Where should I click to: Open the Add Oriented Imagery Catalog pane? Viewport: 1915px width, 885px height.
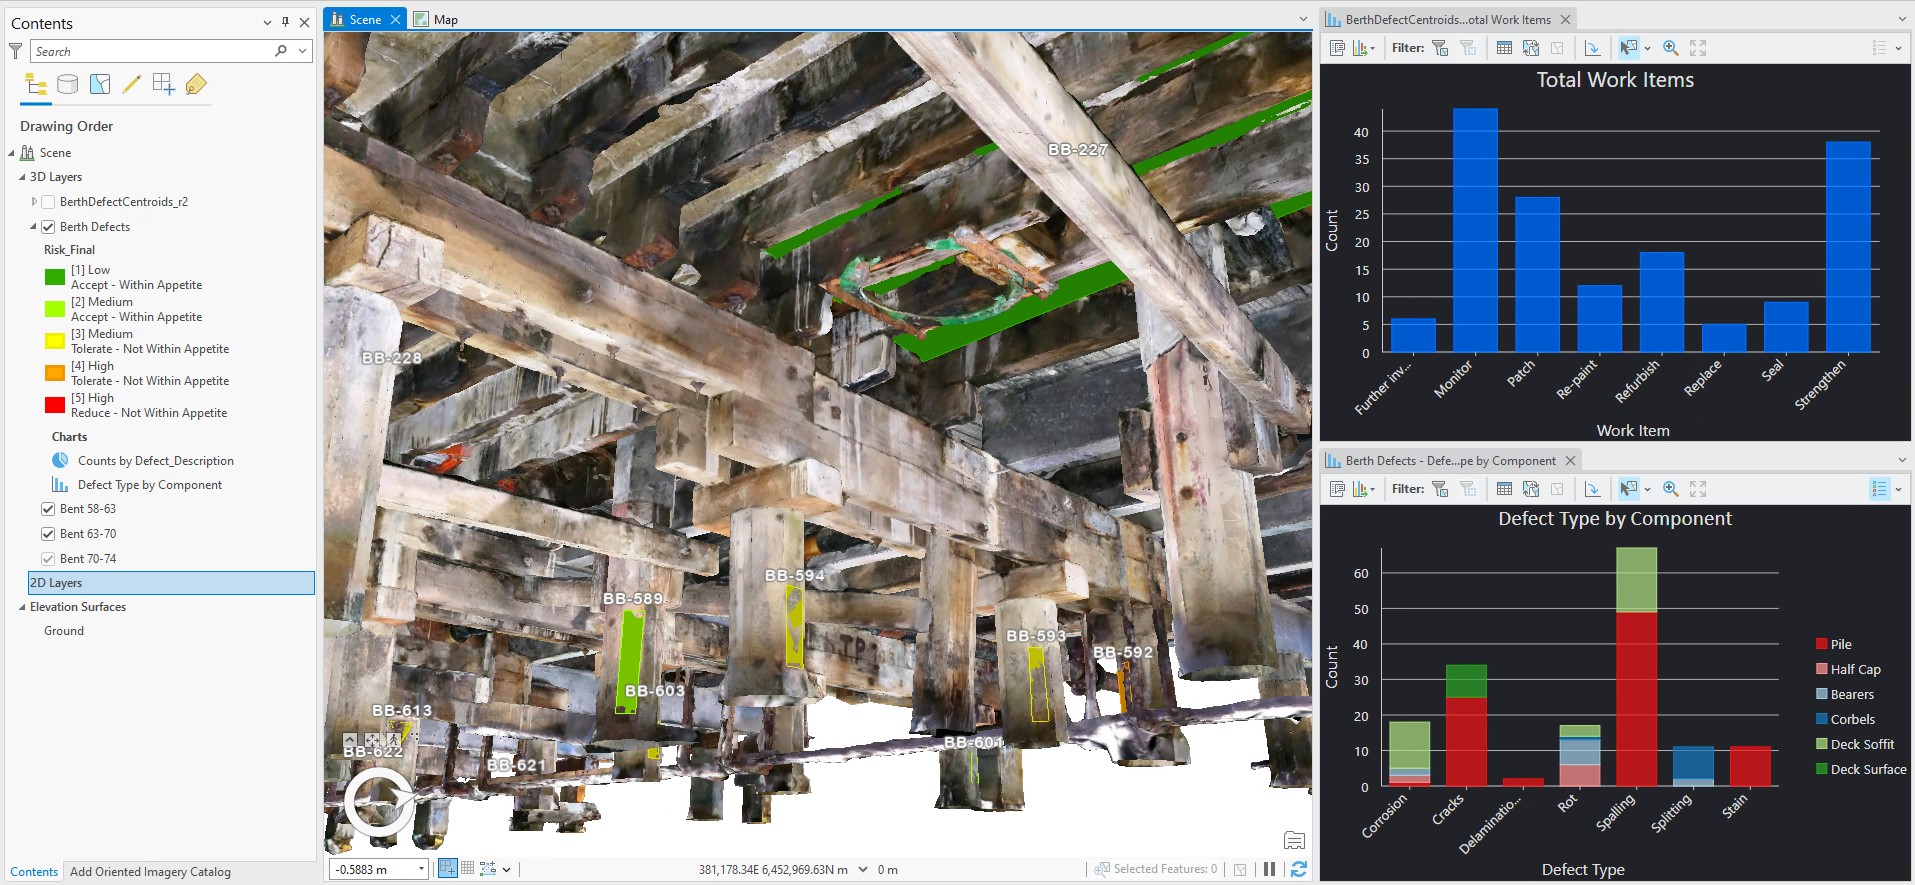150,872
